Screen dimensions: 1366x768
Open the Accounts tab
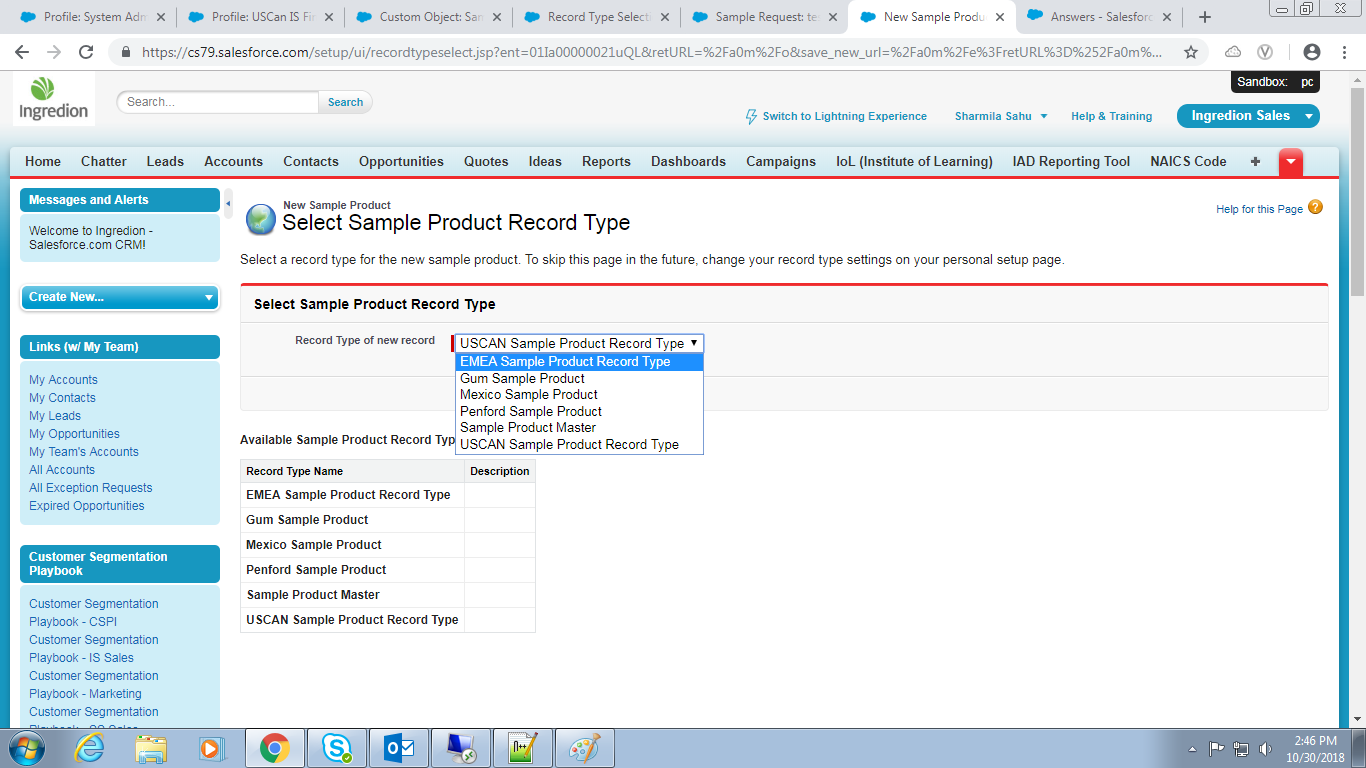tap(233, 161)
